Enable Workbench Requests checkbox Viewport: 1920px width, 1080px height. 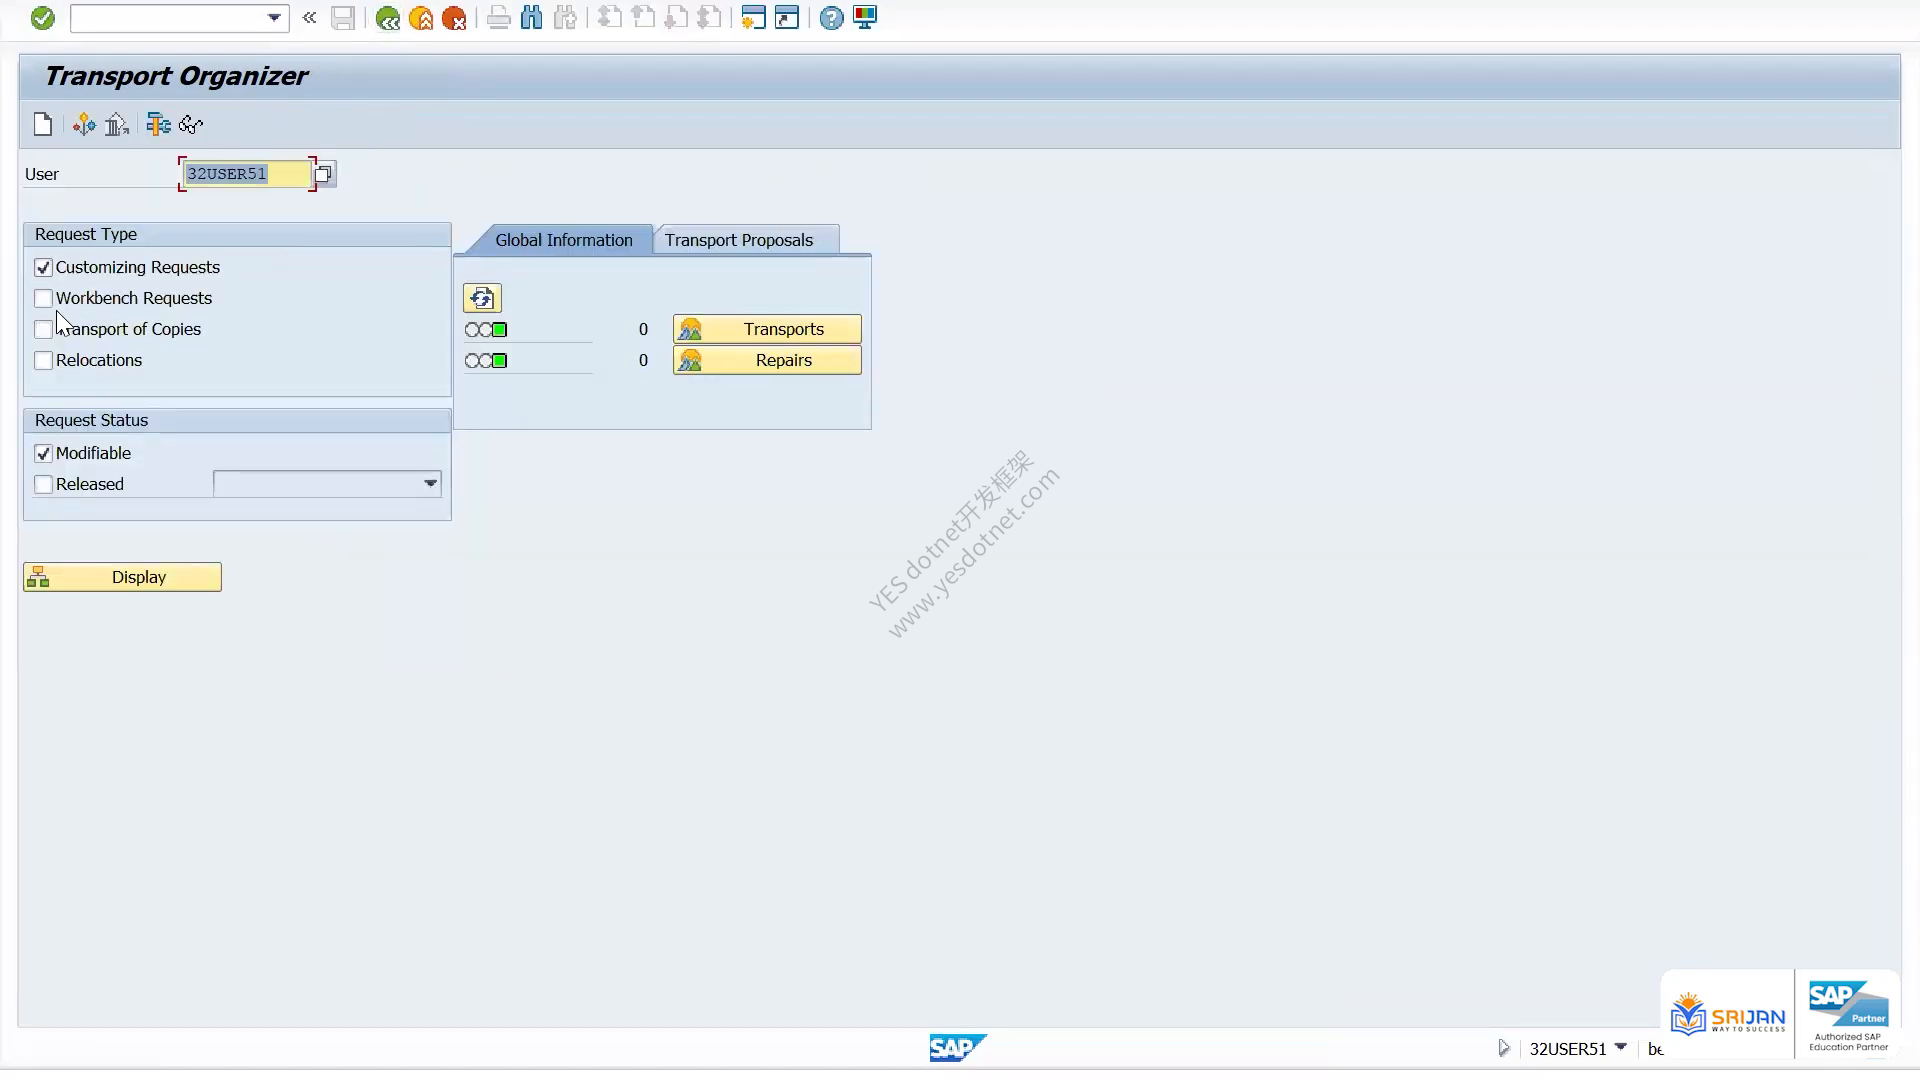43,298
